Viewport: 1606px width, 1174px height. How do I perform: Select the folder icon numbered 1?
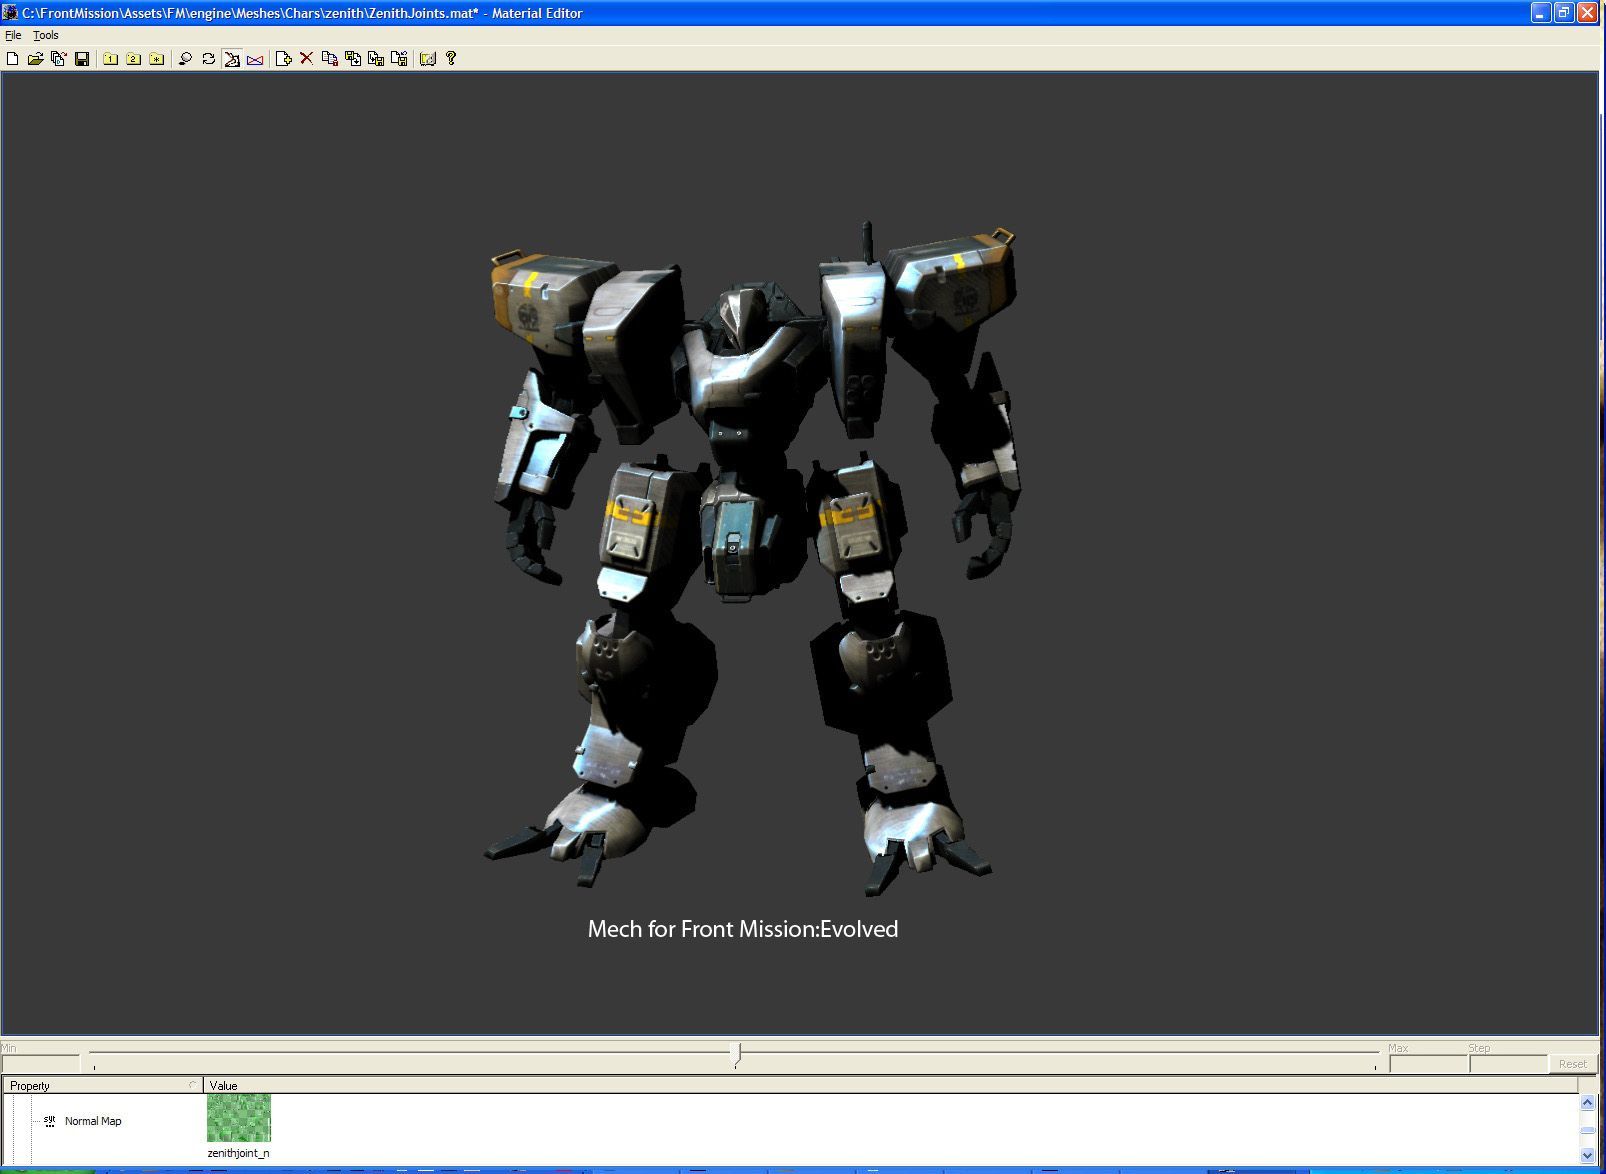click(x=110, y=59)
